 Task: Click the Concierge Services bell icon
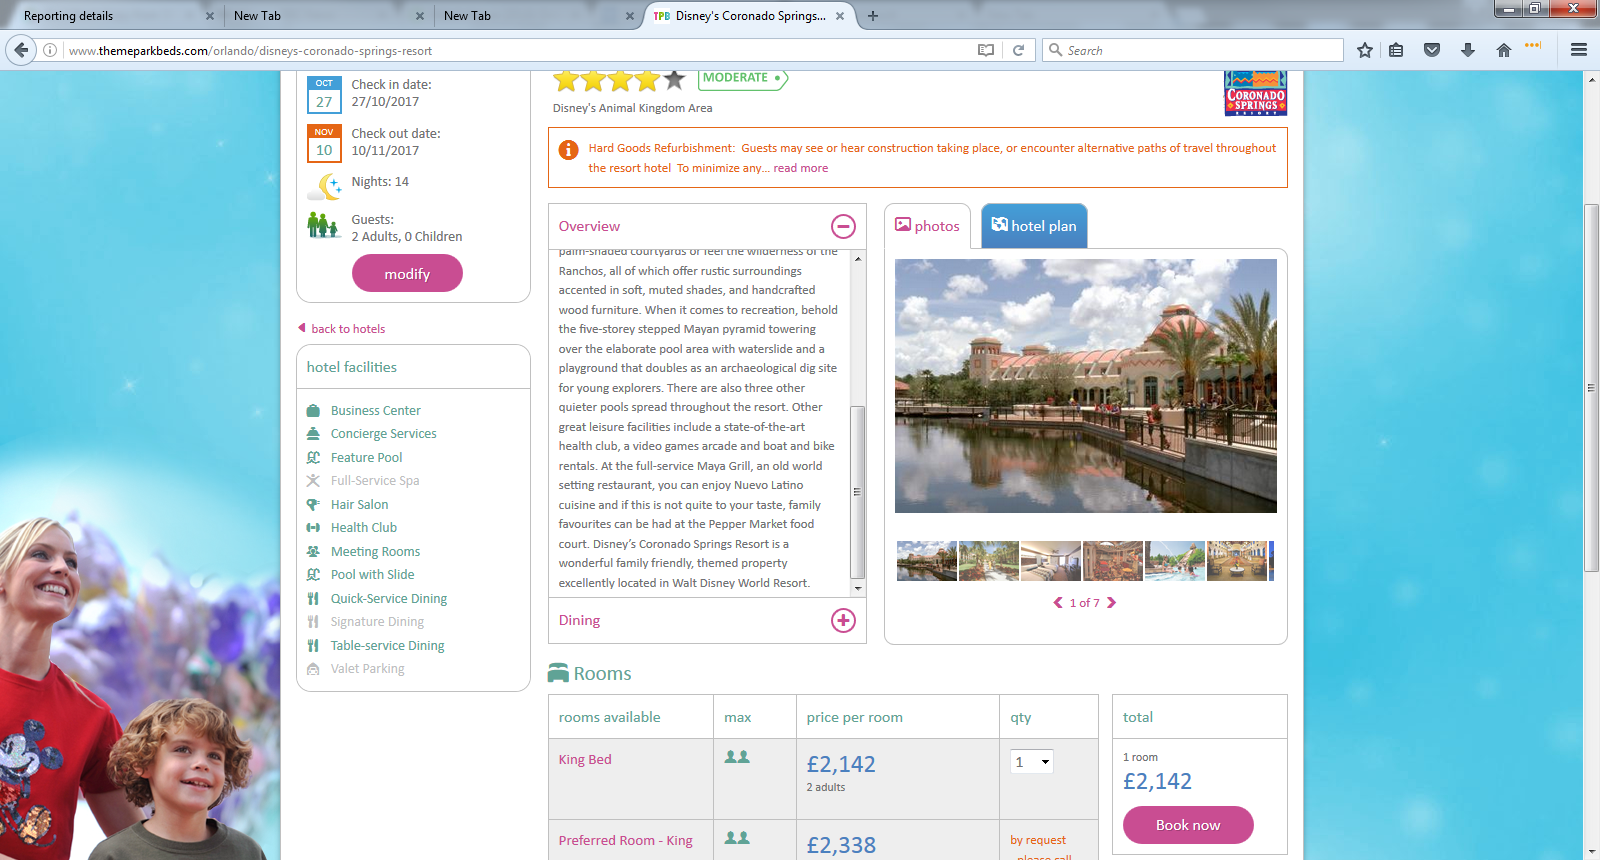[x=313, y=434]
